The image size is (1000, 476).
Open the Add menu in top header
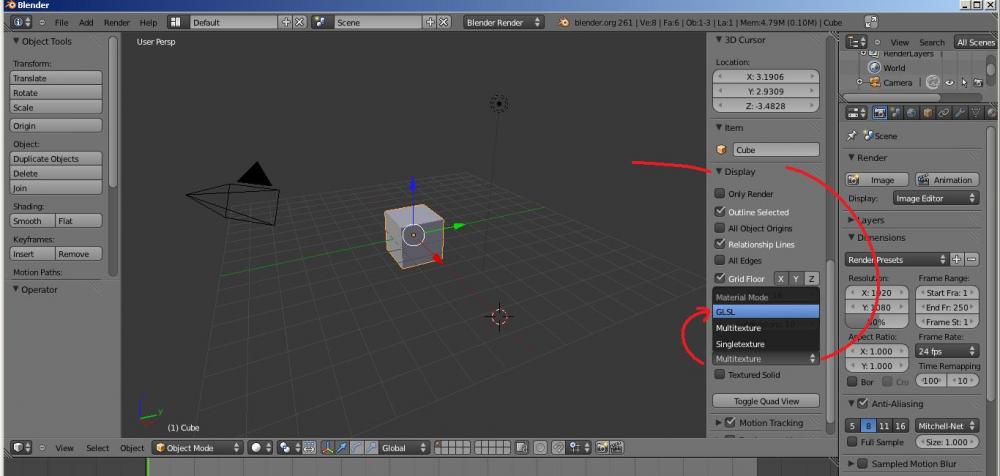86,22
